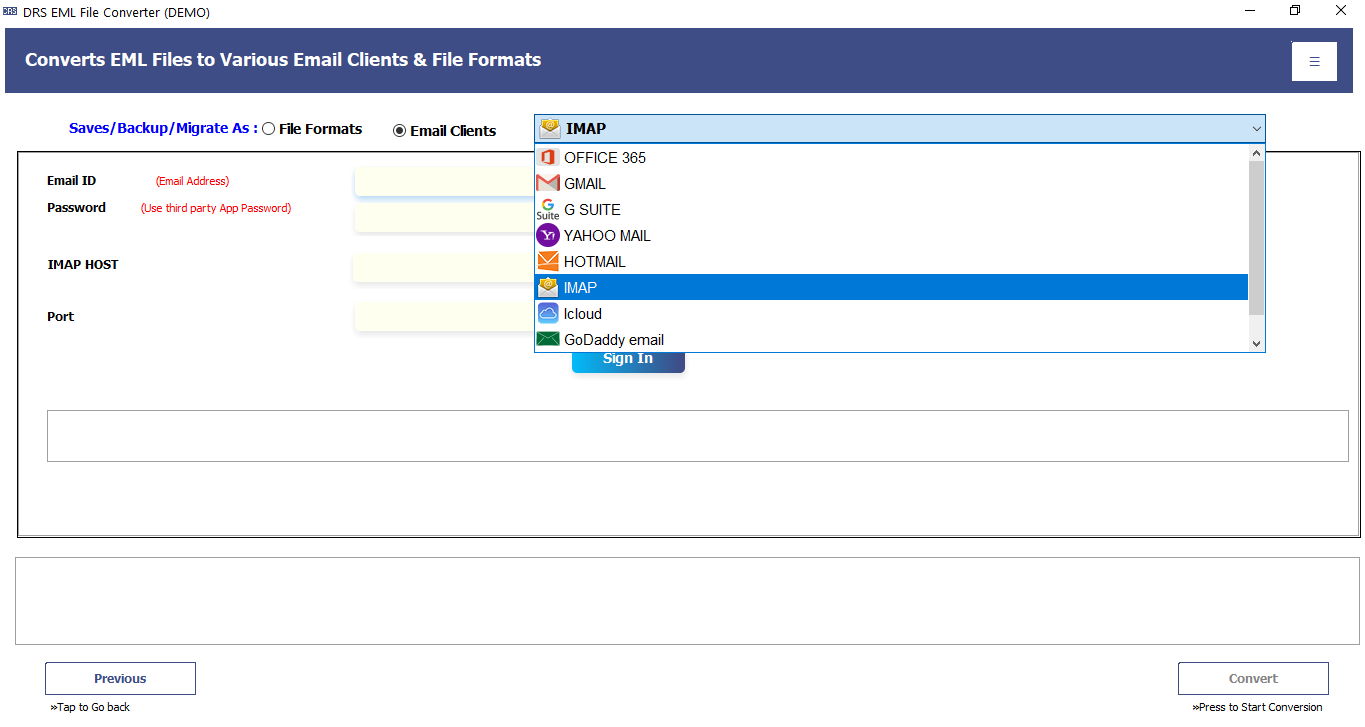Image resolution: width=1365 pixels, height=727 pixels.
Task: Click the "Saves/Backup/Migrate As :" label
Action: click(163, 128)
